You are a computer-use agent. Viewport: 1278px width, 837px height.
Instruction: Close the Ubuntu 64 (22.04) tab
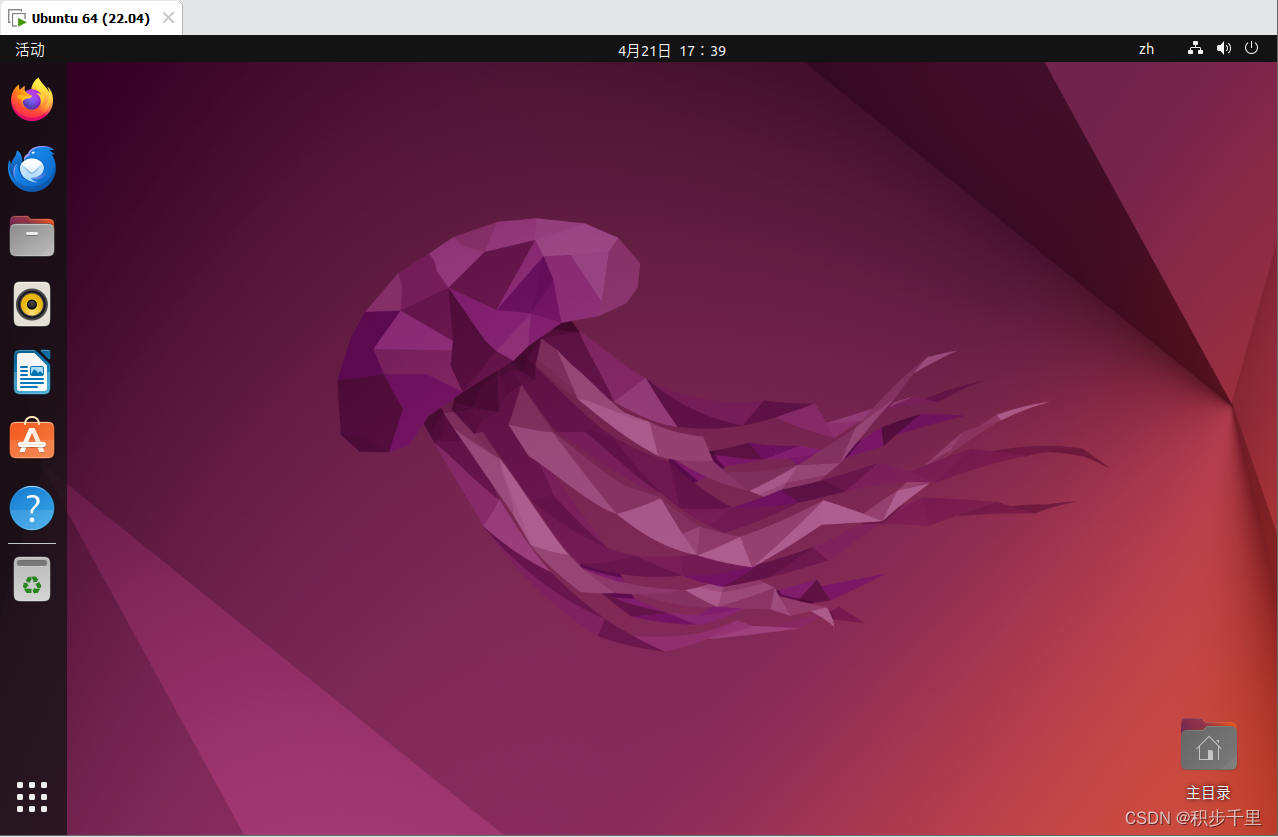click(168, 18)
